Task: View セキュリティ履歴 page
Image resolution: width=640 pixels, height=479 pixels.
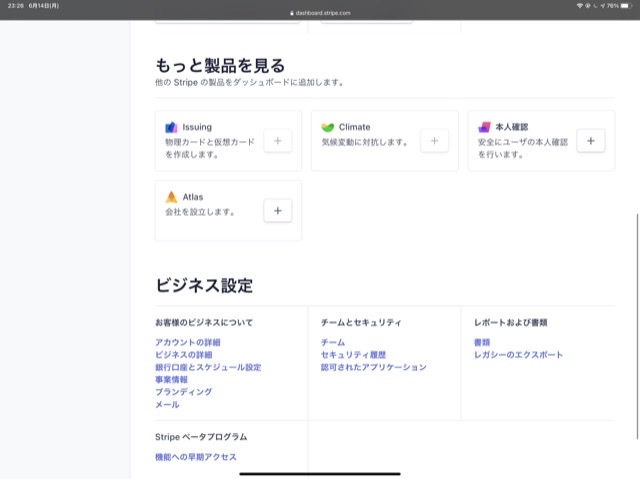Action: (353, 355)
